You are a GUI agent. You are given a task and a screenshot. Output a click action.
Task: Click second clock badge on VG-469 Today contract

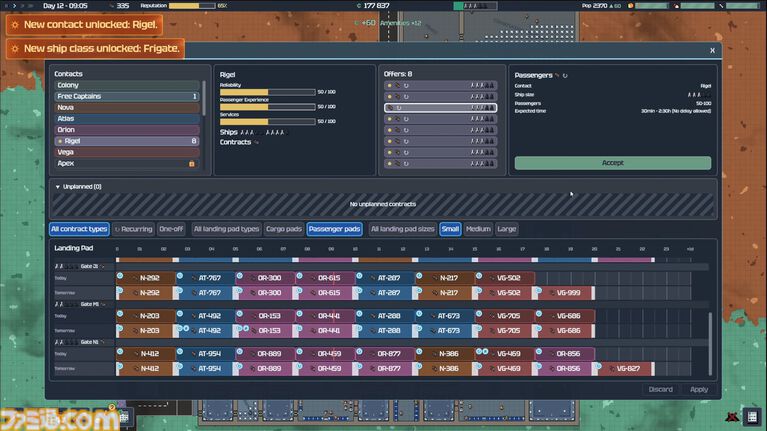485,351
